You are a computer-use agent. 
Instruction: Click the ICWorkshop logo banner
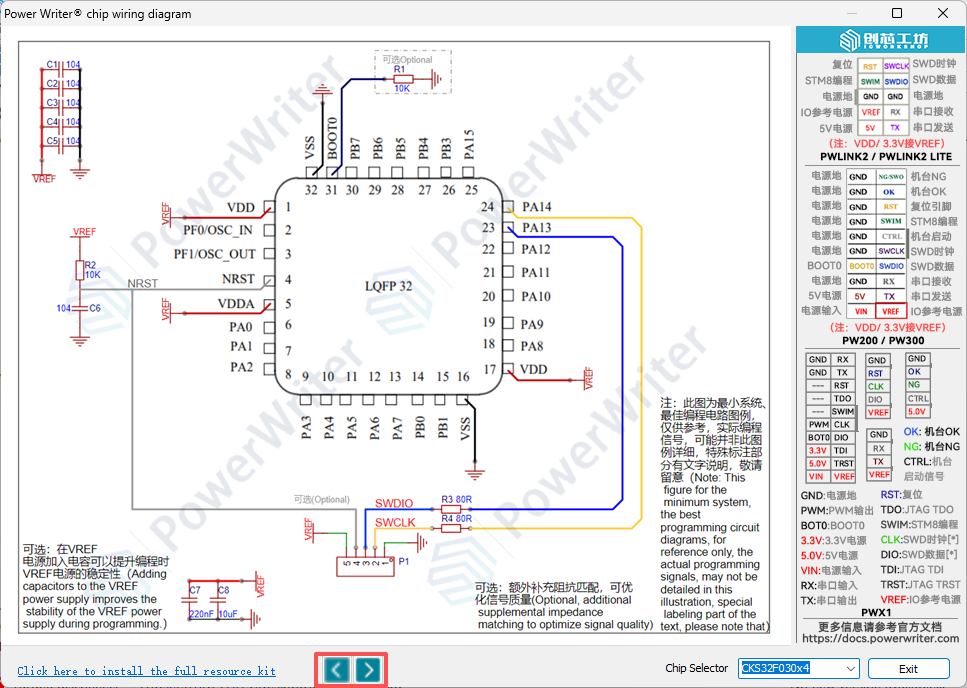coord(881,40)
